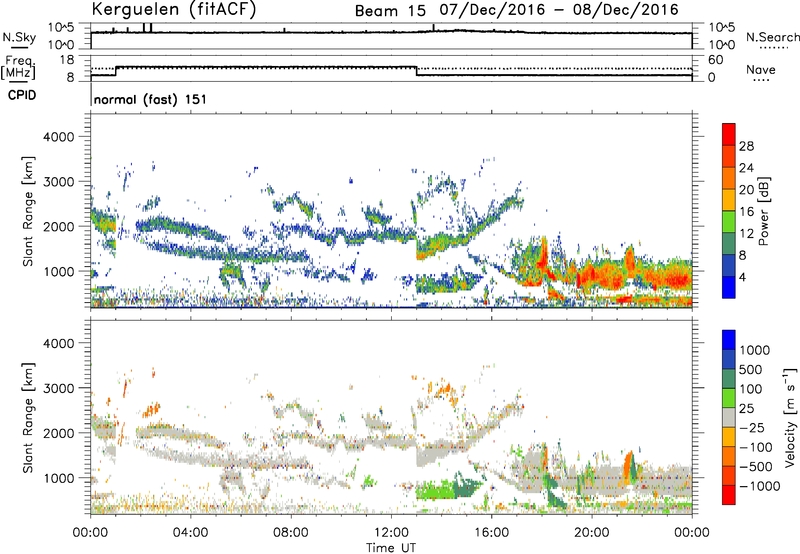
Task: Click the '28' tick on Power colorbar
Action: [746, 146]
